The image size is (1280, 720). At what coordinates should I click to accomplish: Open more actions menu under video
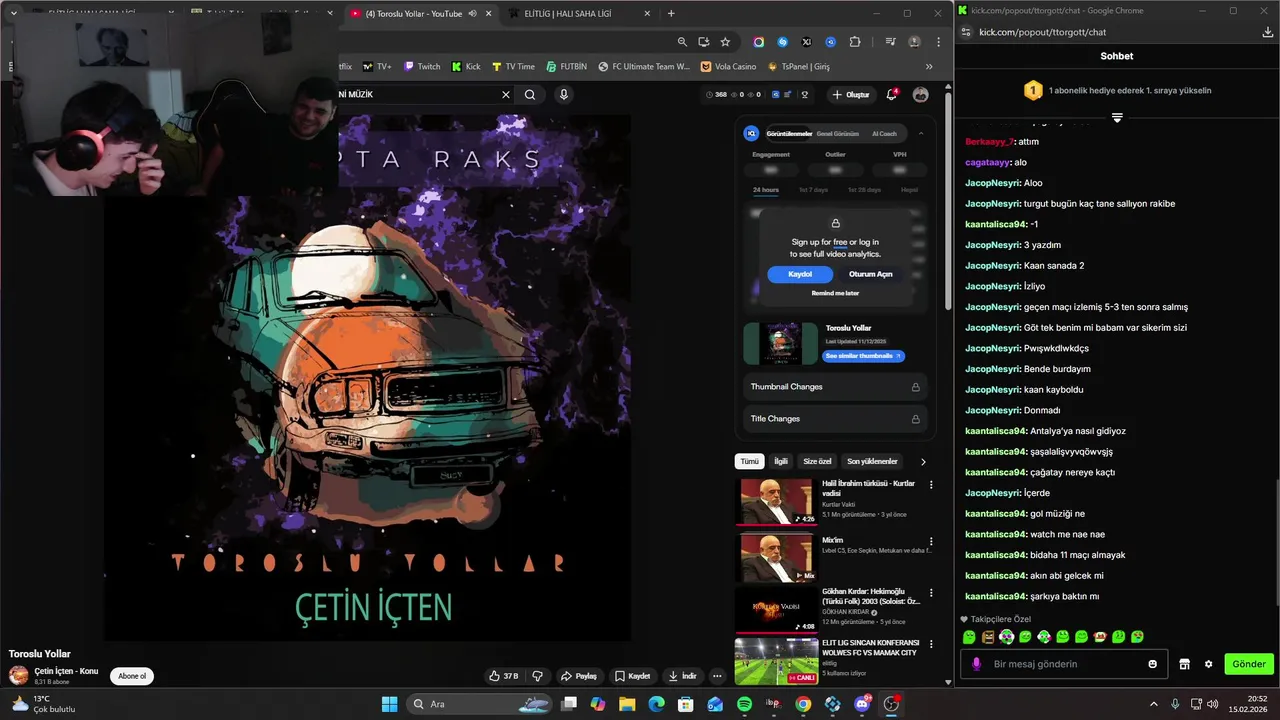coord(716,676)
